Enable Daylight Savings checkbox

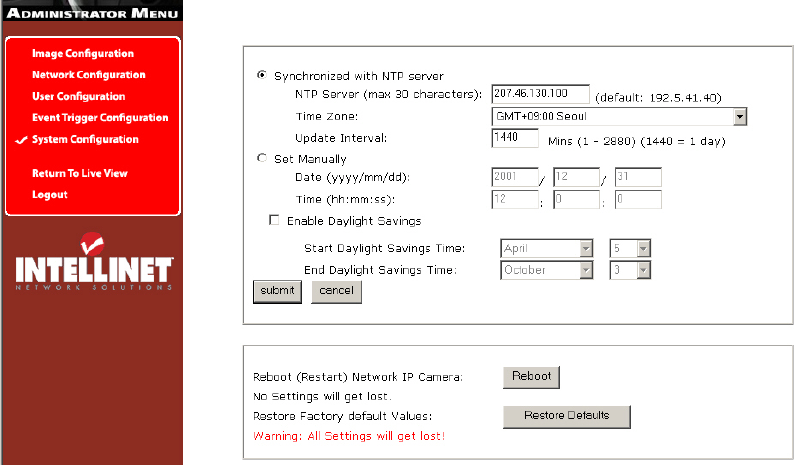point(274,220)
